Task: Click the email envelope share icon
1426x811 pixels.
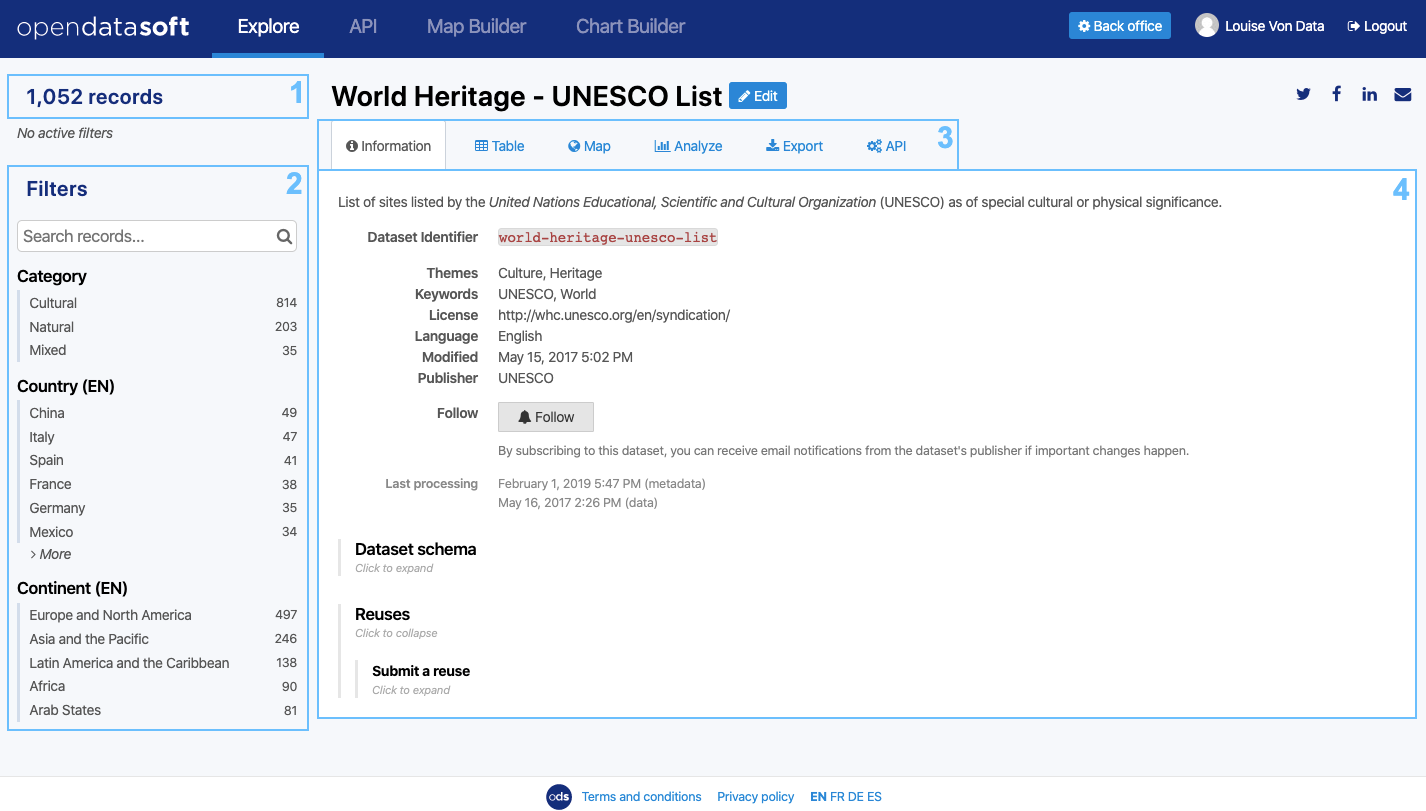Action: point(1403,94)
